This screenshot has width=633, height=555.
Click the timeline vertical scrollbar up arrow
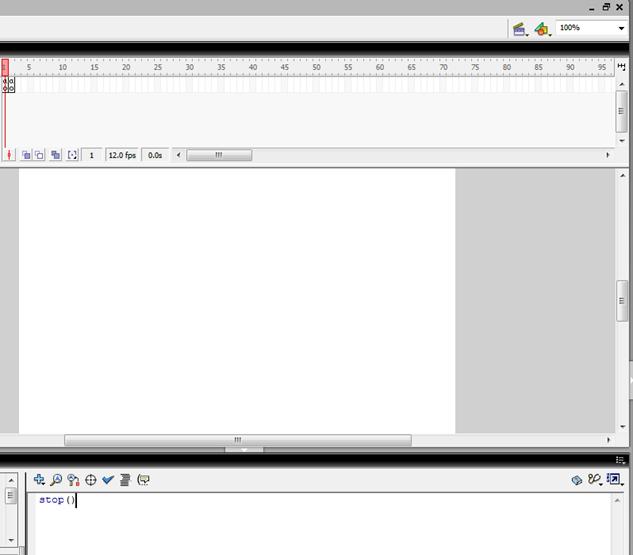coord(622,84)
